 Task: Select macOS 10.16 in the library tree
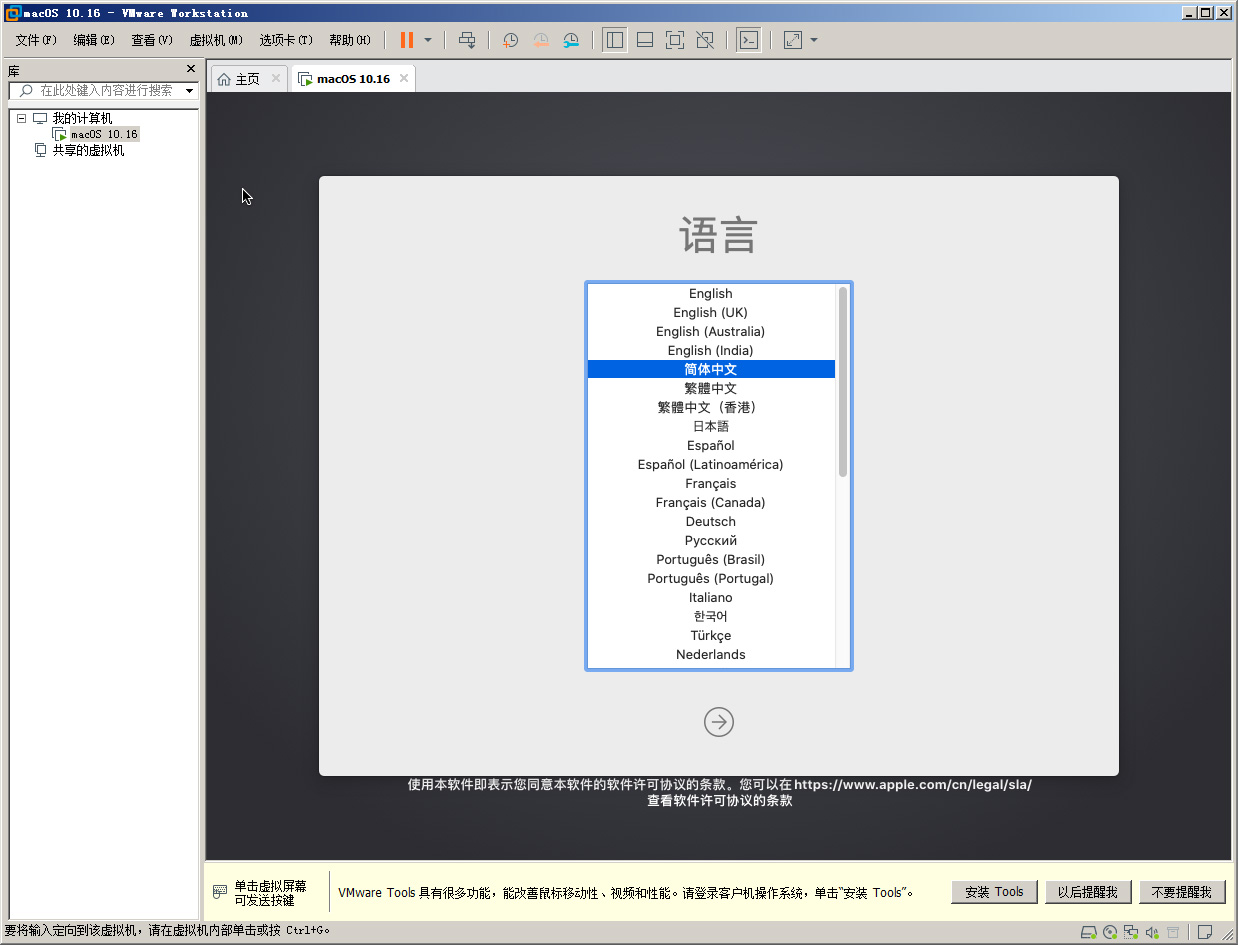tap(104, 134)
